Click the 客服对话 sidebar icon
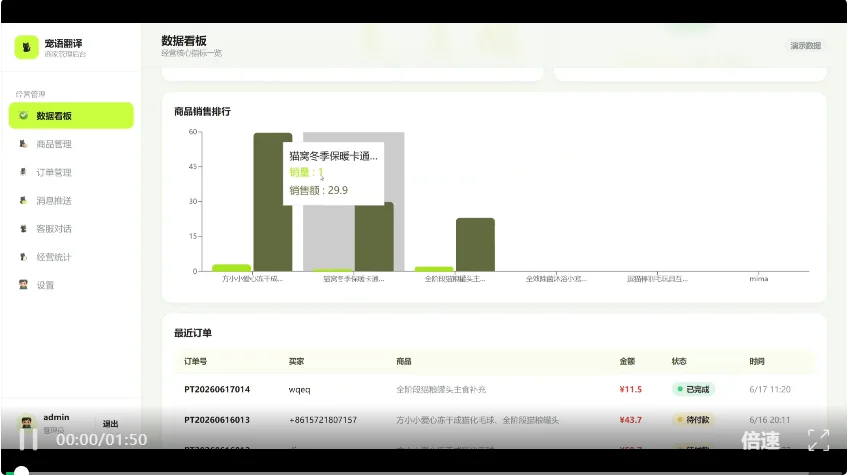850x475 pixels. (x=23, y=228)
